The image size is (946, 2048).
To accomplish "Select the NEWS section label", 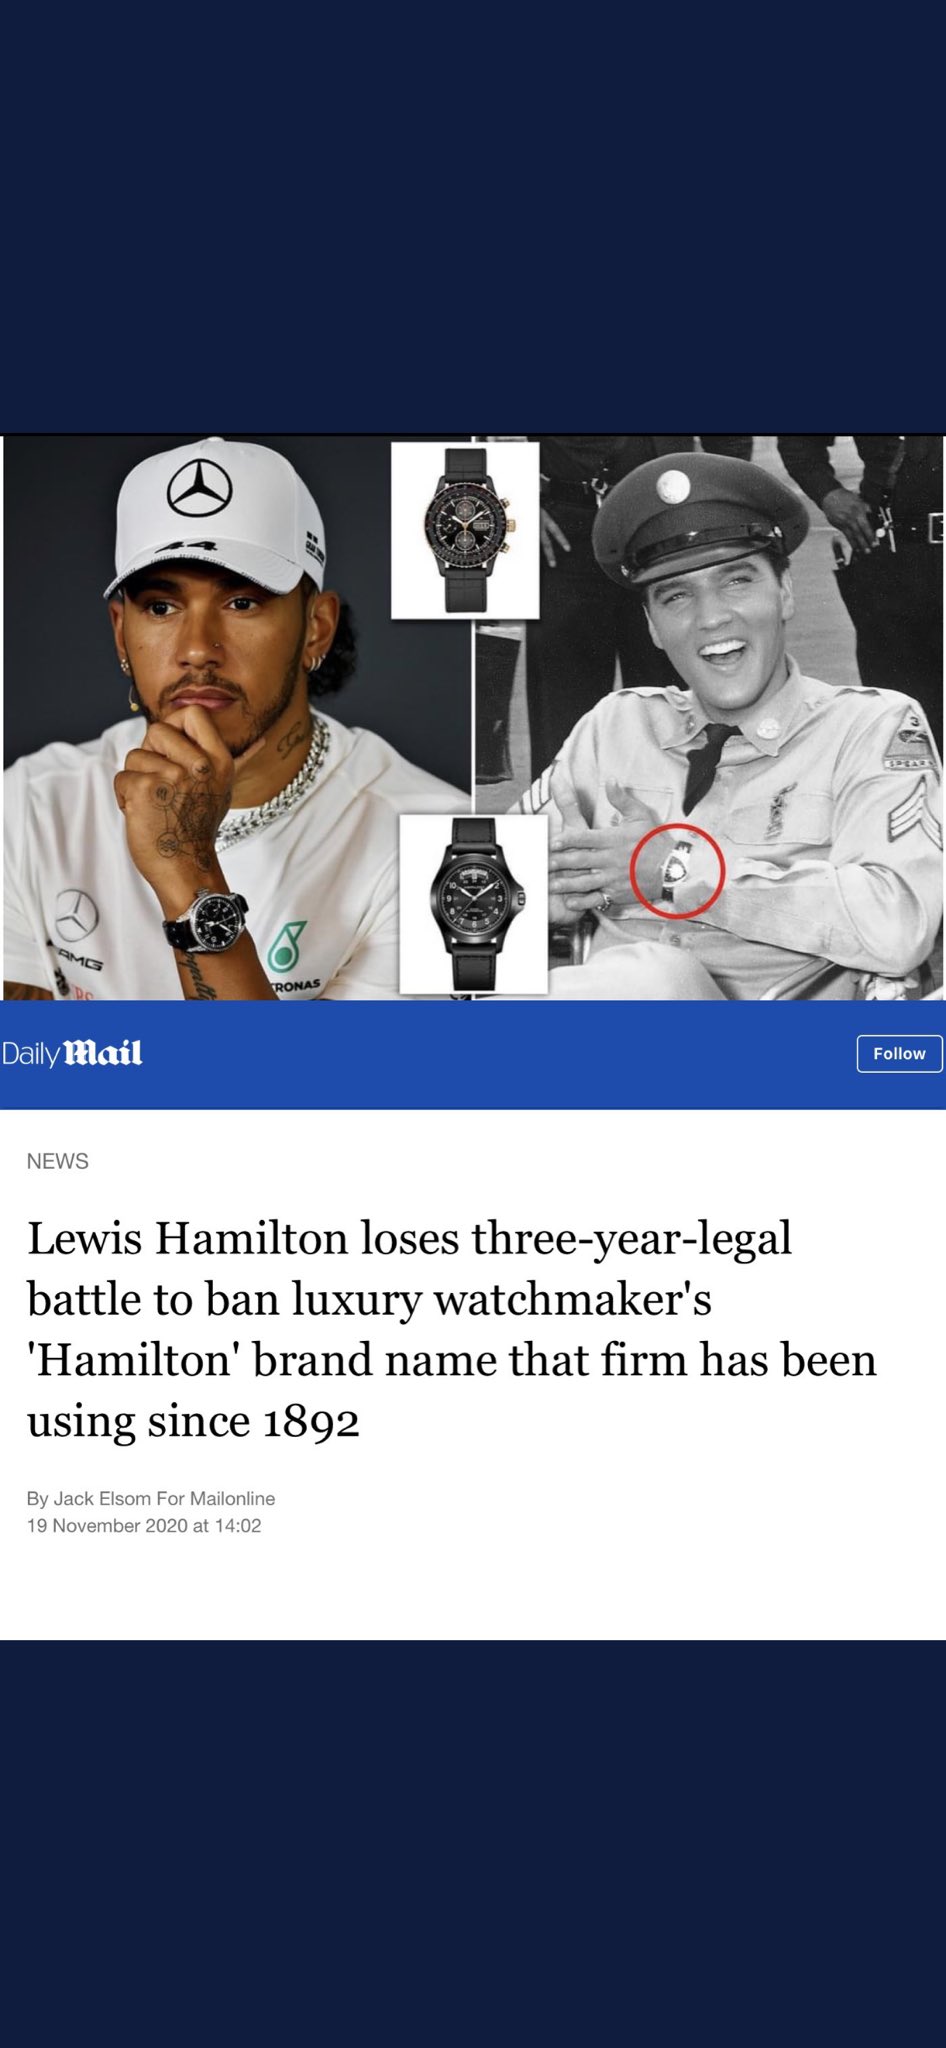I will pos(58,1161).
